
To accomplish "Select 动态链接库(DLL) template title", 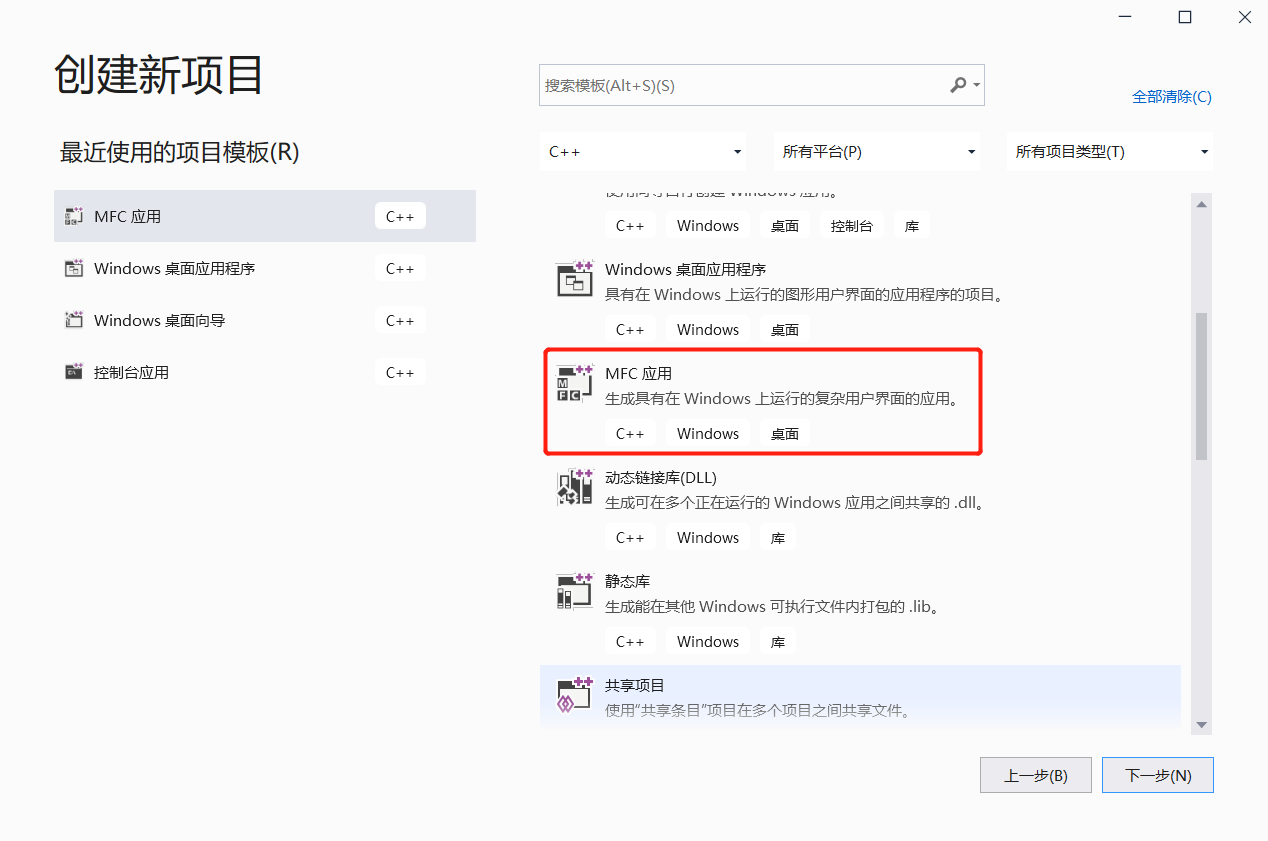I will (661, 478).
